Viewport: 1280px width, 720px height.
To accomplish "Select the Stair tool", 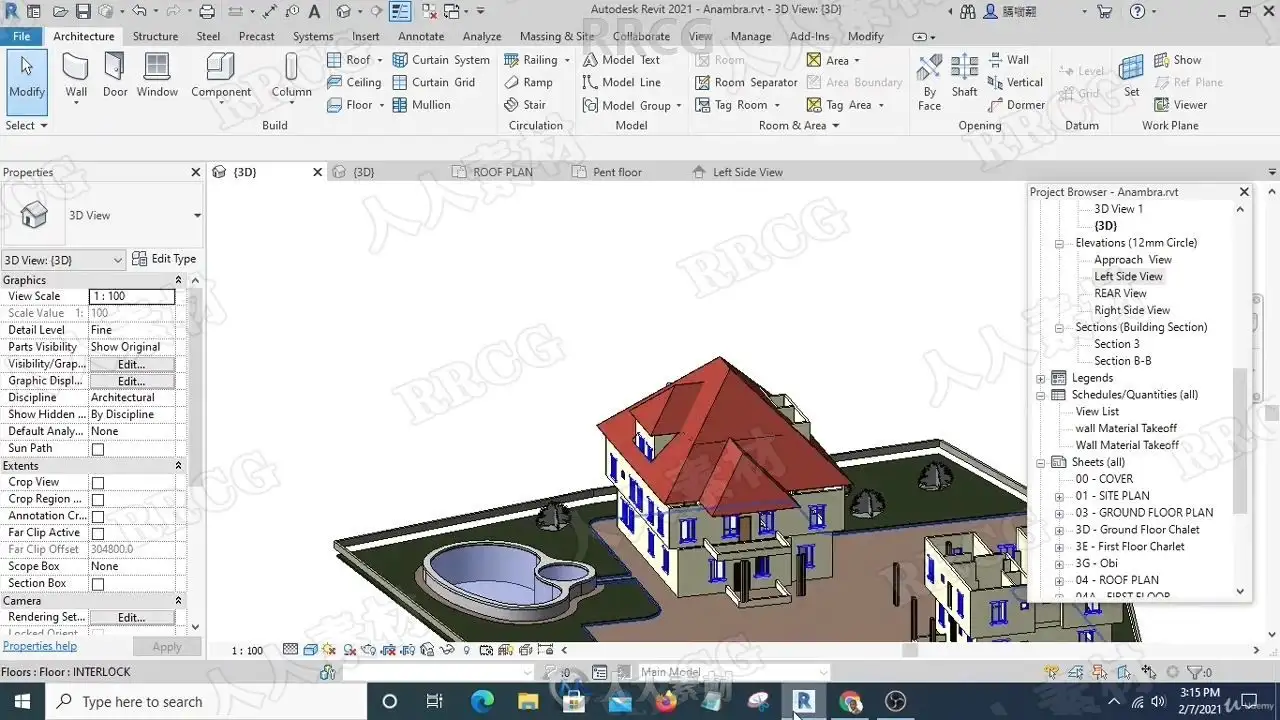I will [x=525, y=105].
